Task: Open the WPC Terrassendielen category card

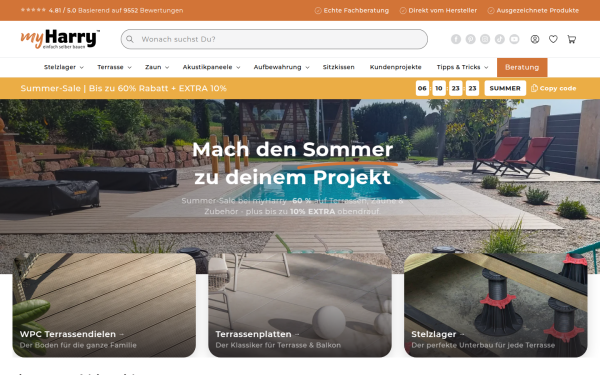Action: tap(104, 305)
